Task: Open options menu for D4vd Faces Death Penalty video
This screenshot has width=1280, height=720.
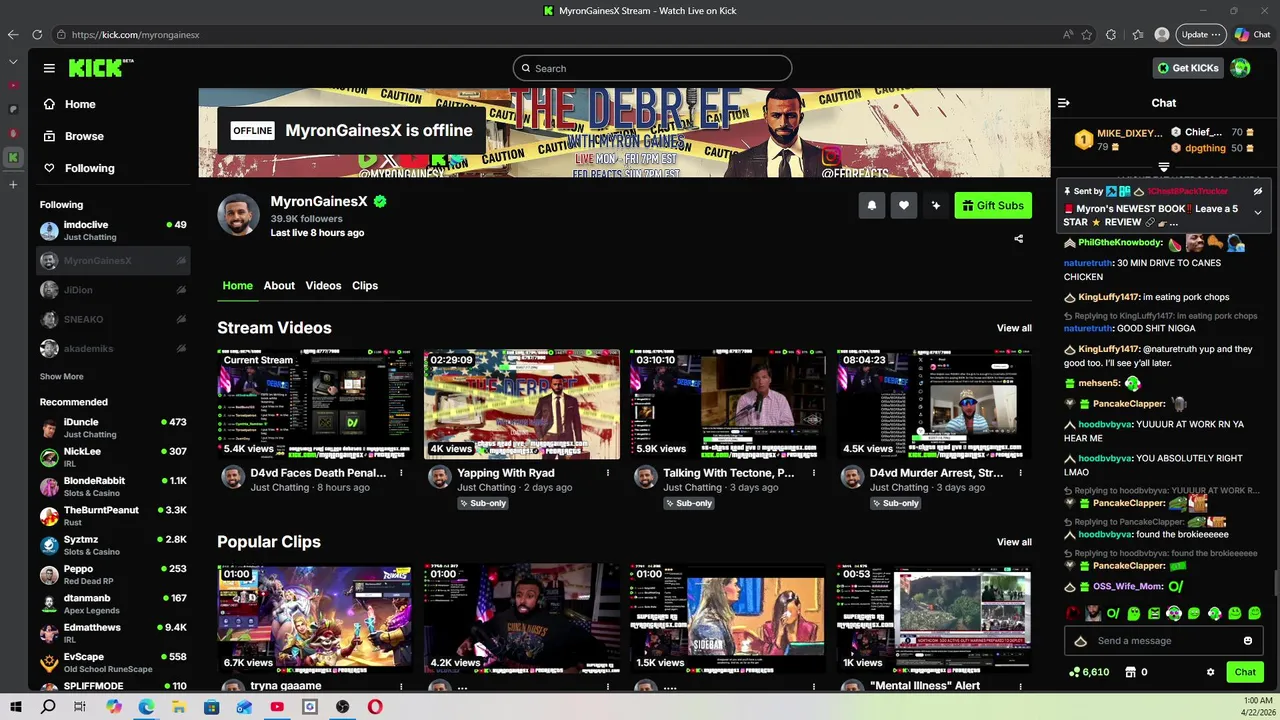Action: [x=401, y=473]
